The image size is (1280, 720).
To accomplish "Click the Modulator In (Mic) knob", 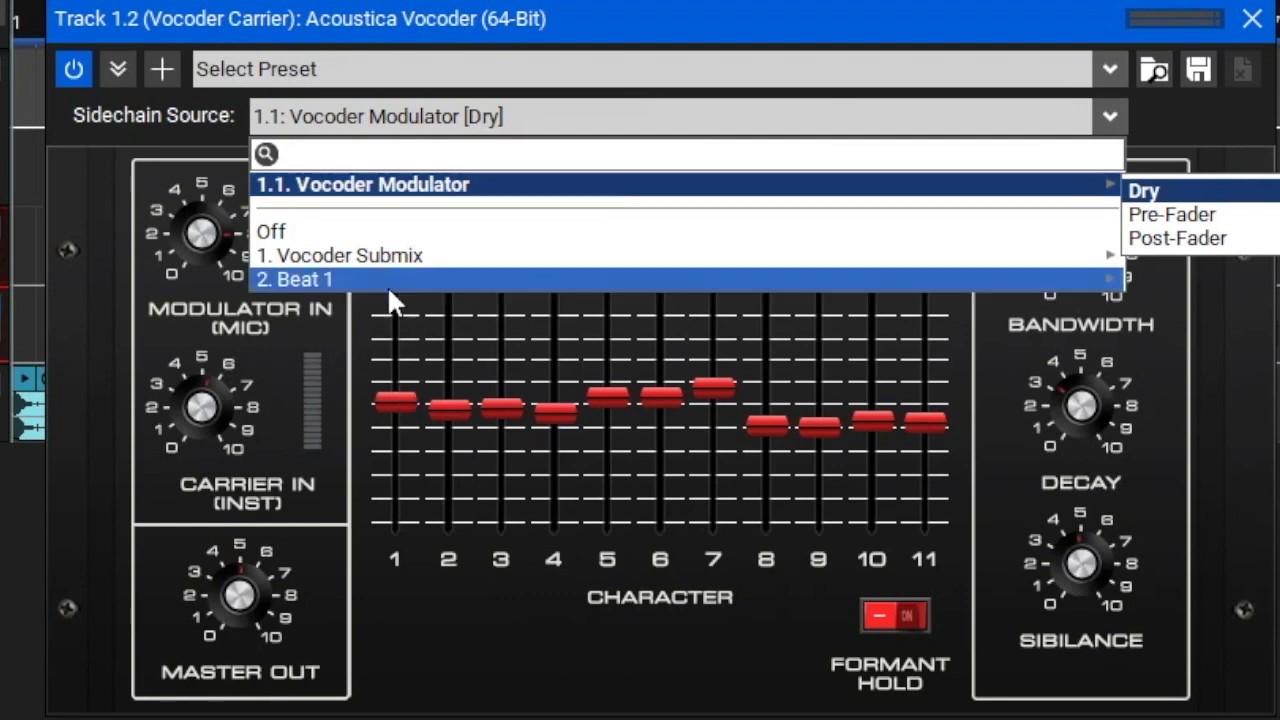I will (x=201, y=233).
